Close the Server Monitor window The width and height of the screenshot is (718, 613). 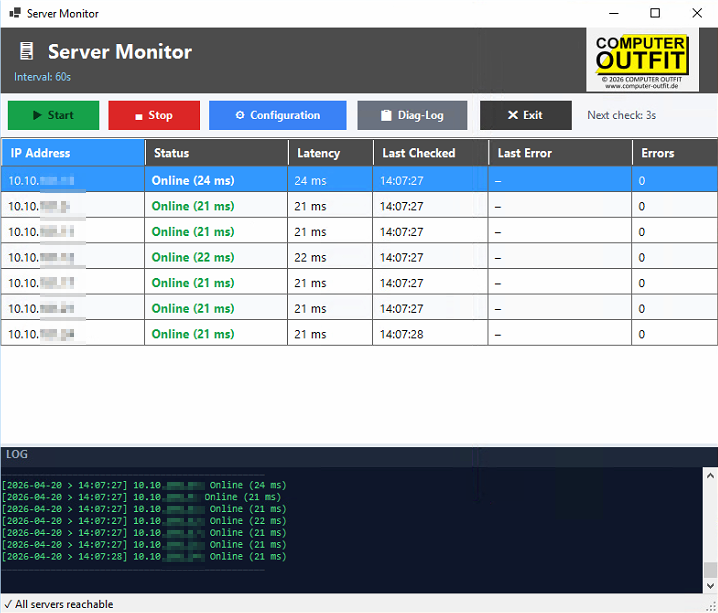click(697, 13)
